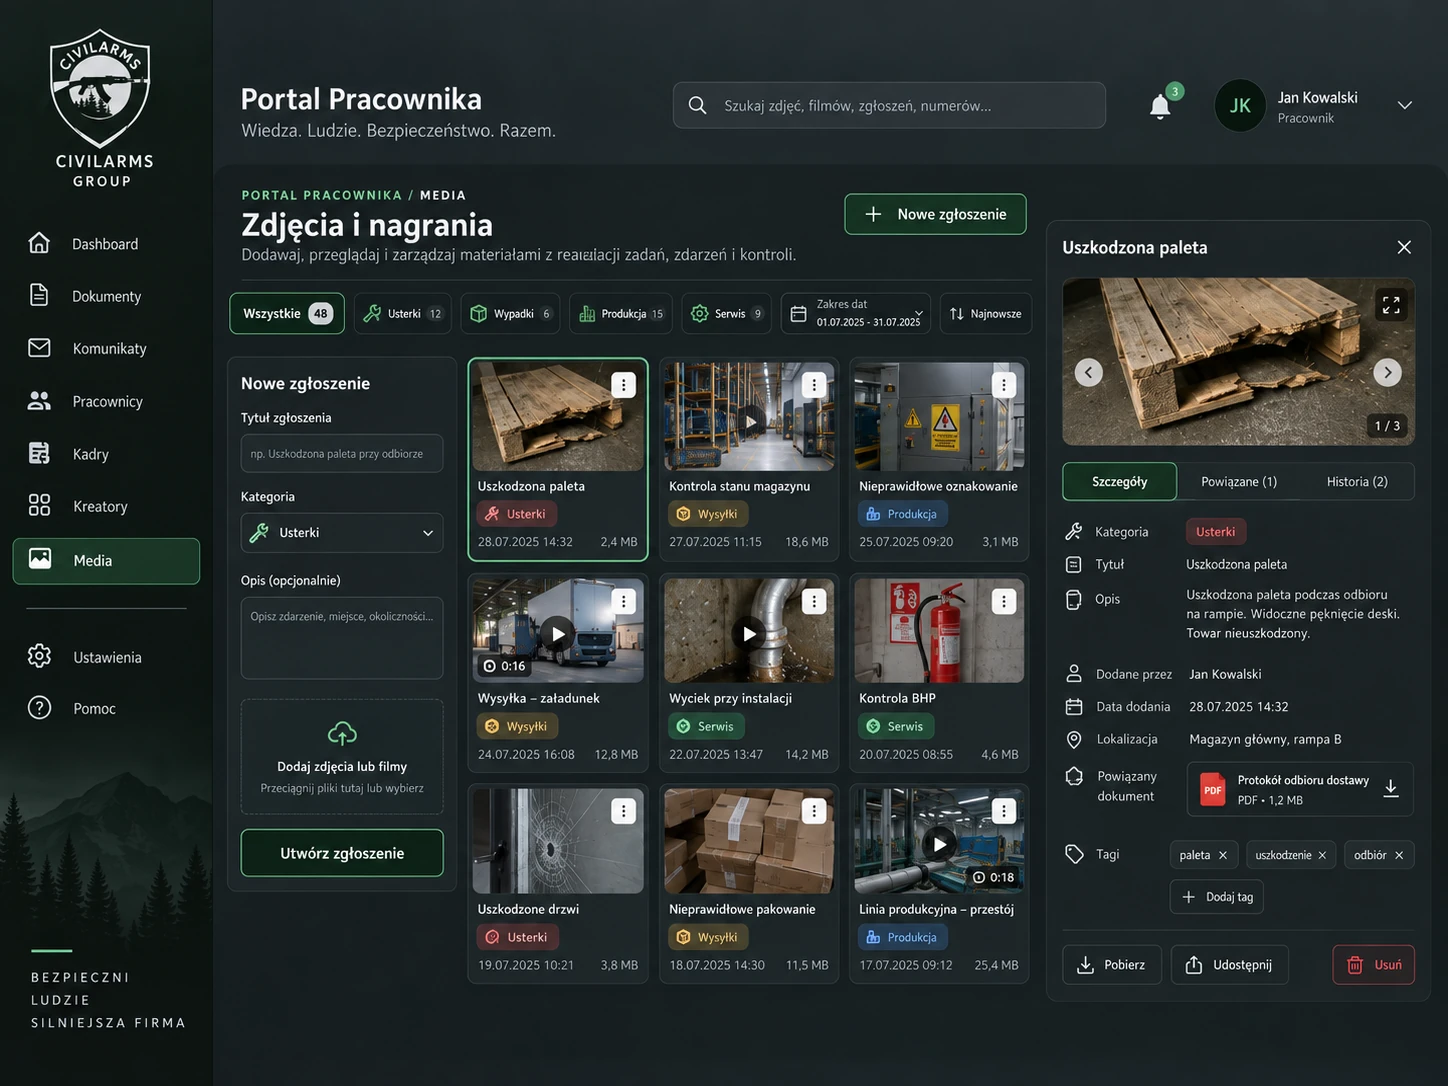Click the Tytuł zgłoszenia input field
1448x1086 pixels.
coord(342,453)
